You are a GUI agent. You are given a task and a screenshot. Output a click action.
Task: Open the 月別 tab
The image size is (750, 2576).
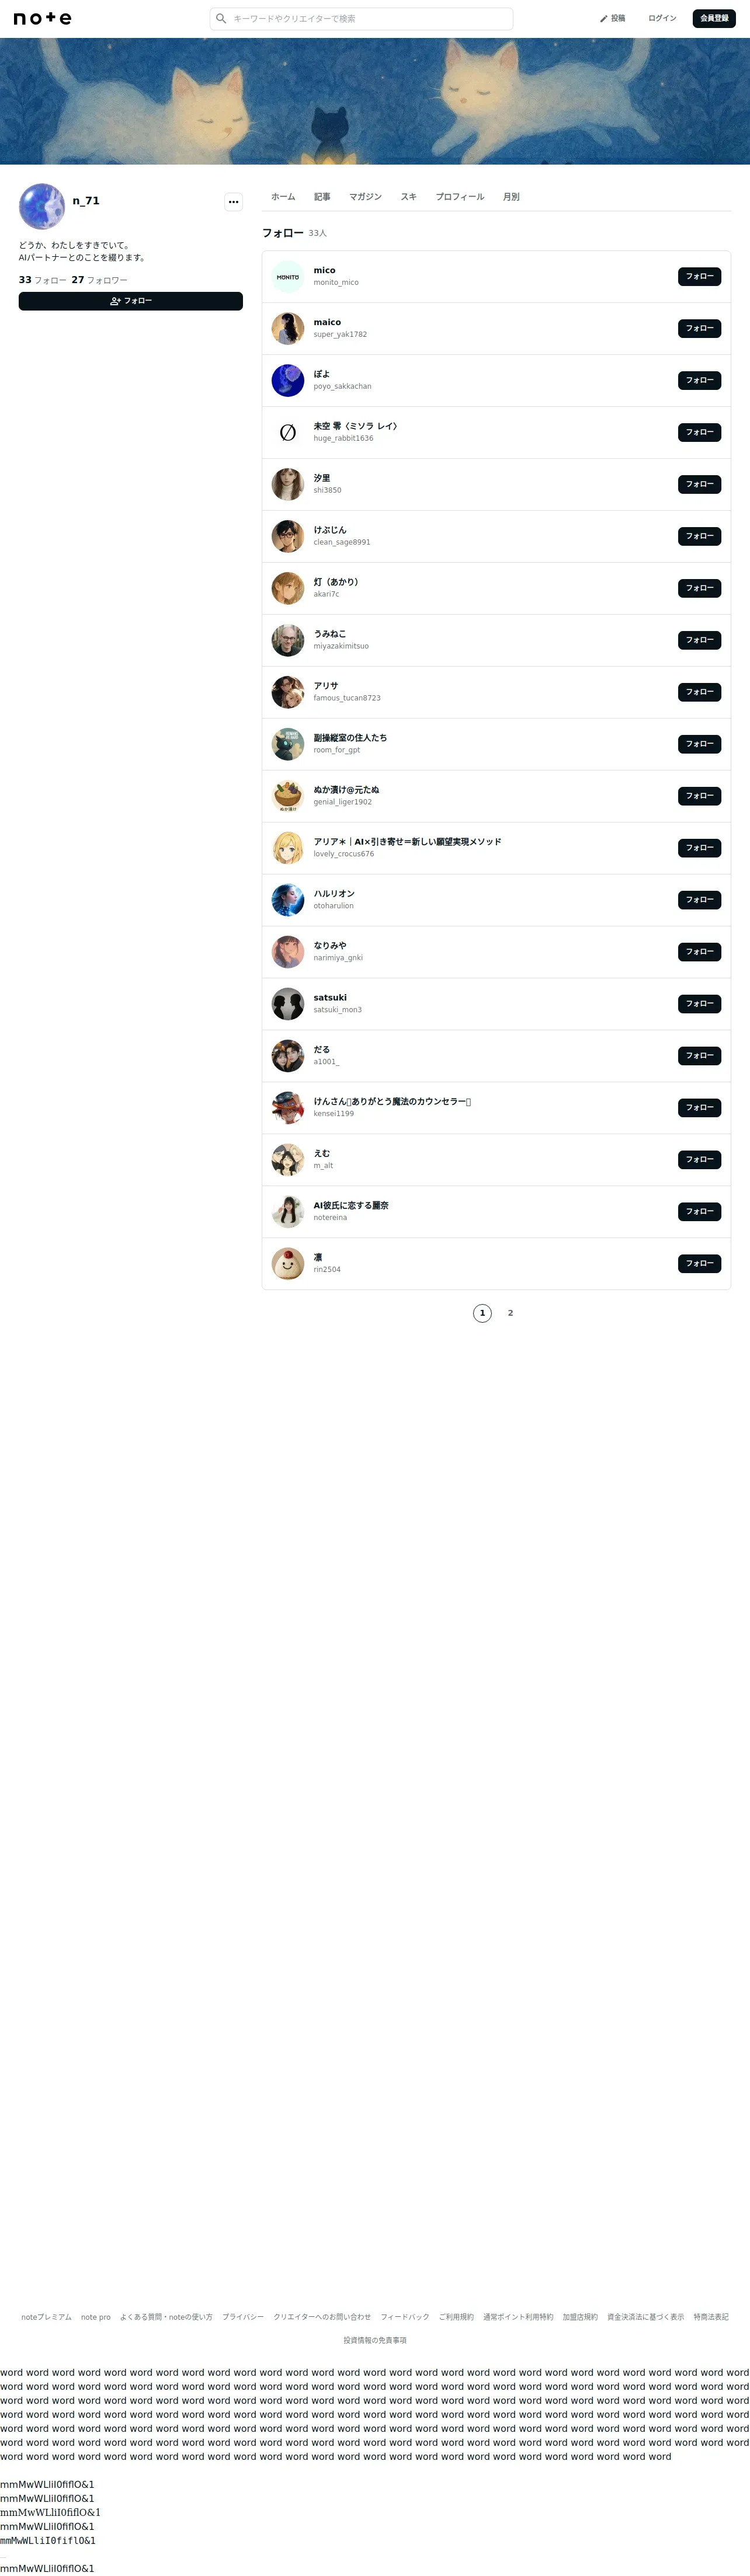click(x=511, y=197)
